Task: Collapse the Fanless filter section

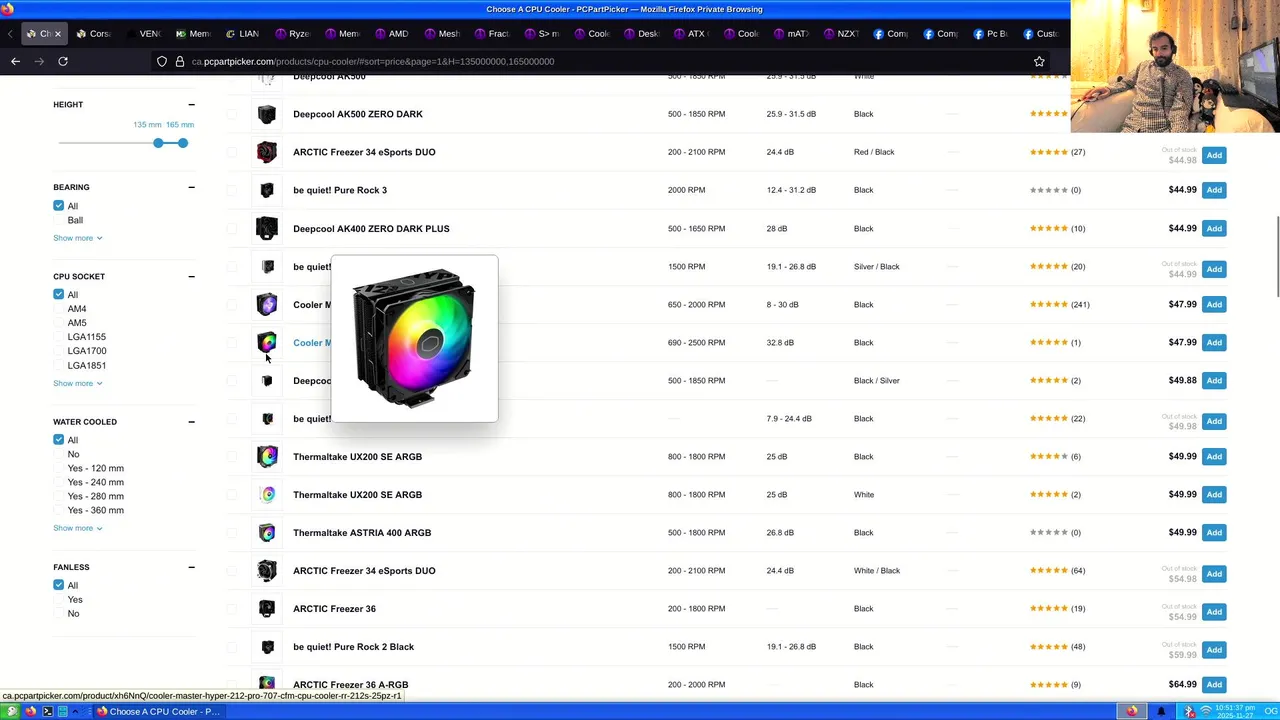Action: coord(191,567)
